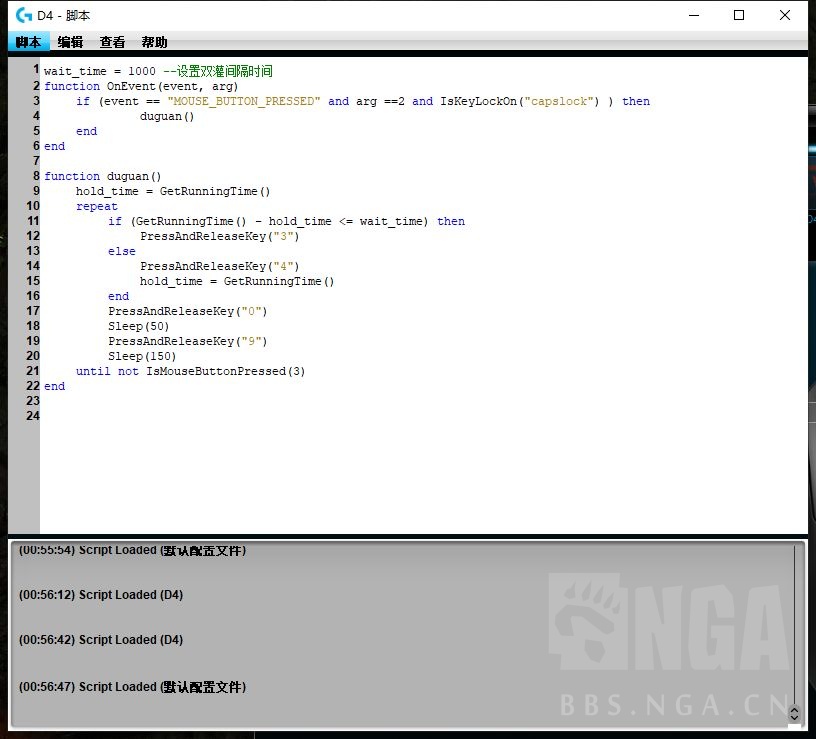This screenshot has width=816, height=739.
Task: Click the "MOUSE_BUTTON_PRESSED" string
Action: coord(244,101)
